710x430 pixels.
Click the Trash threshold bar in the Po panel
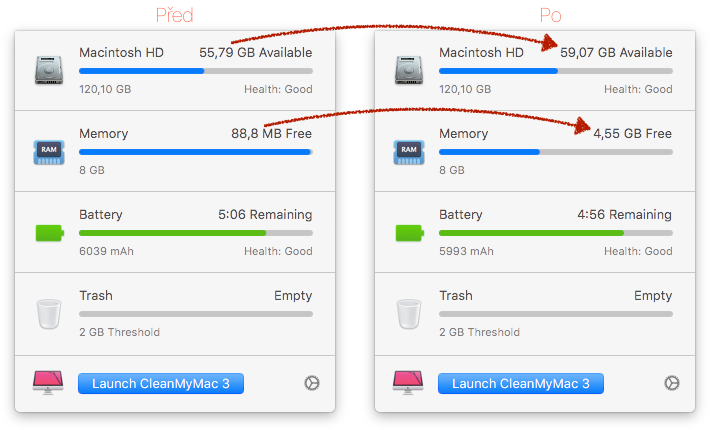coord(555,314)
